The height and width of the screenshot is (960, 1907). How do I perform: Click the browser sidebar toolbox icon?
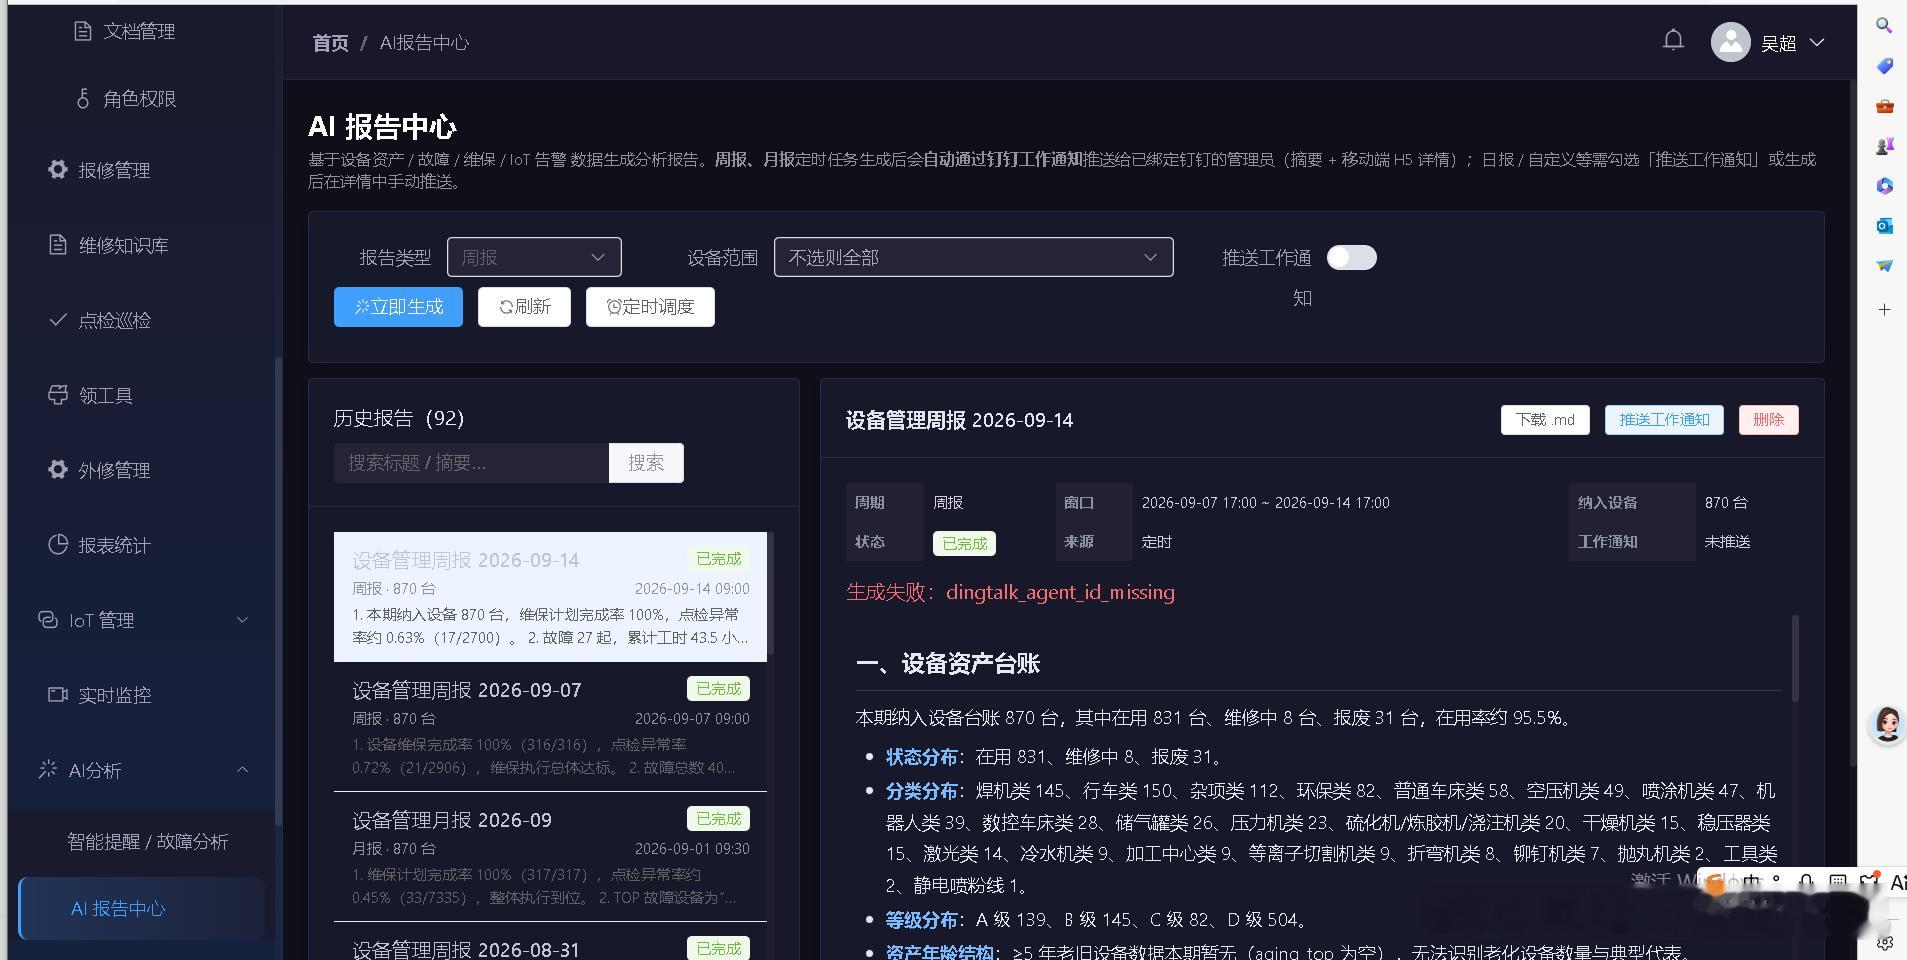(x=1884, y=106)
